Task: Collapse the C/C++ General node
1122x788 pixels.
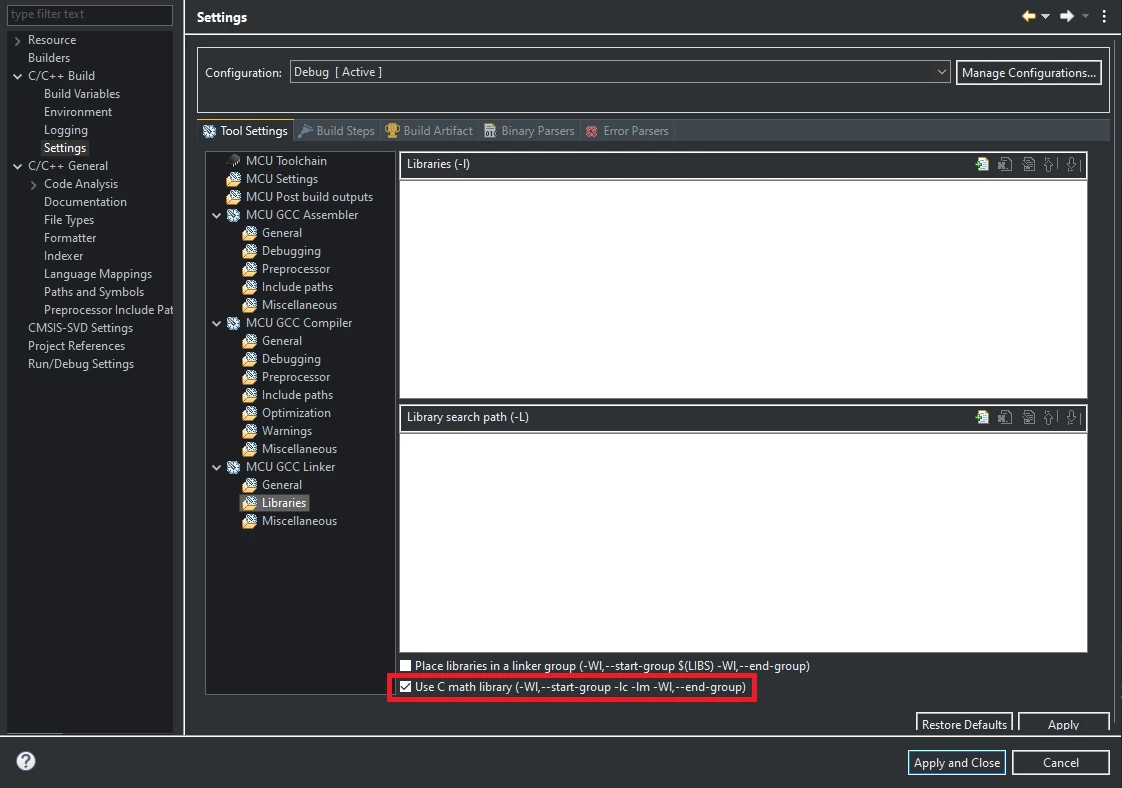Action: [x=18, y=167]
